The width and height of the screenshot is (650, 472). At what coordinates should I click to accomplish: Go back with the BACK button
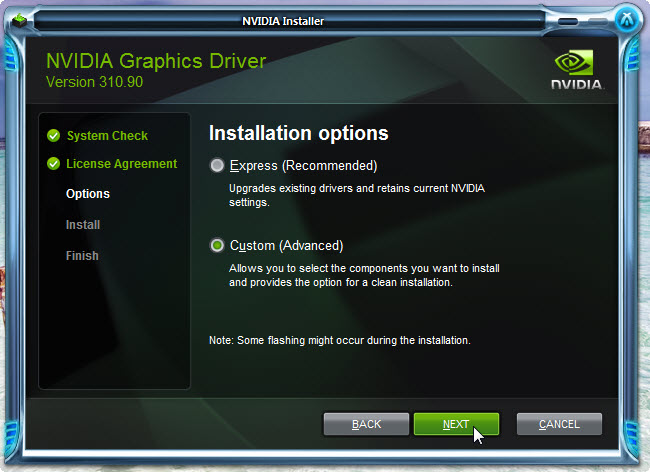[x=366, y=424]
